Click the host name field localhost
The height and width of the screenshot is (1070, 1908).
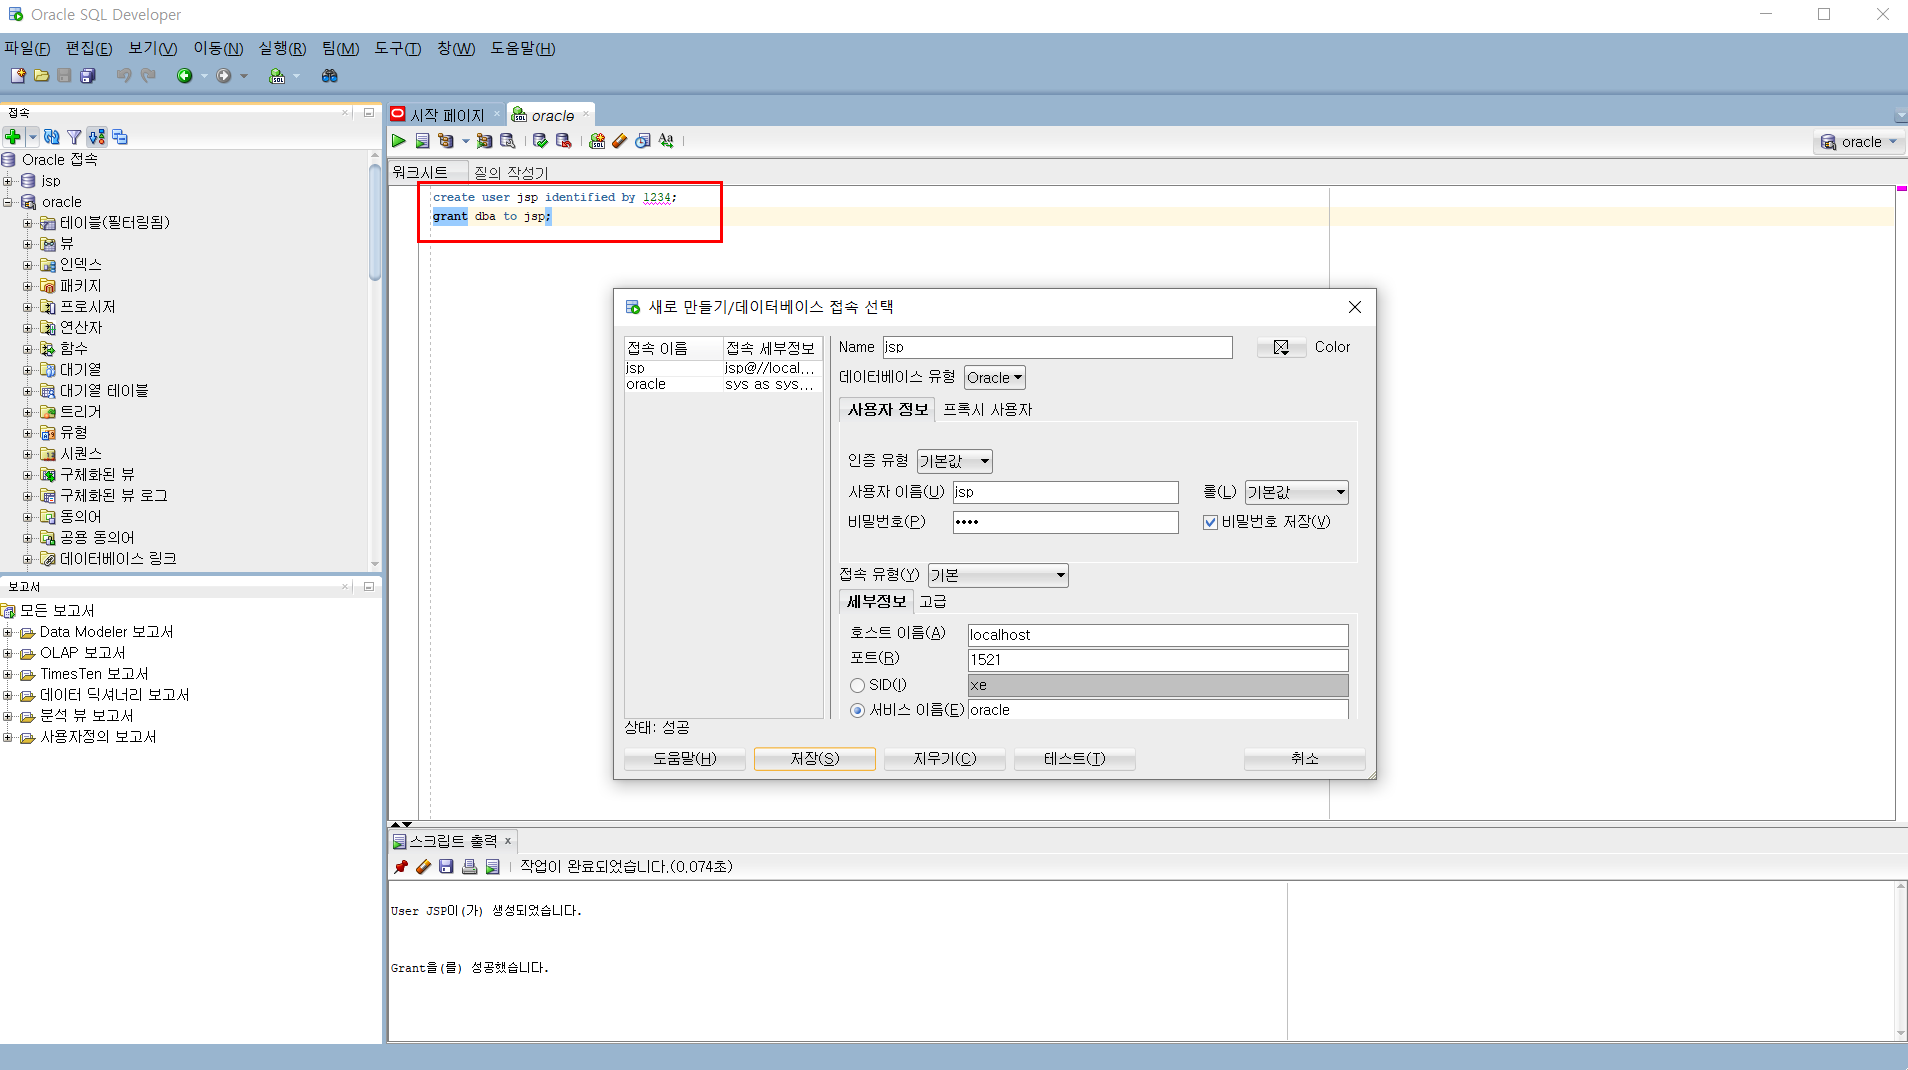pyautogui.click(x=1157, y=635)
